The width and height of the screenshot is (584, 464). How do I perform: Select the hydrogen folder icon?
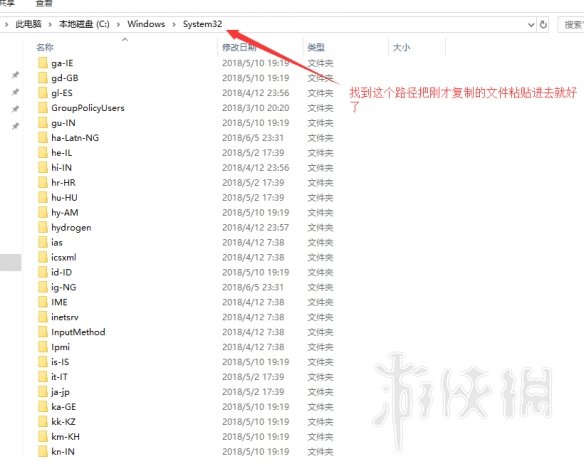pos(43,228)
